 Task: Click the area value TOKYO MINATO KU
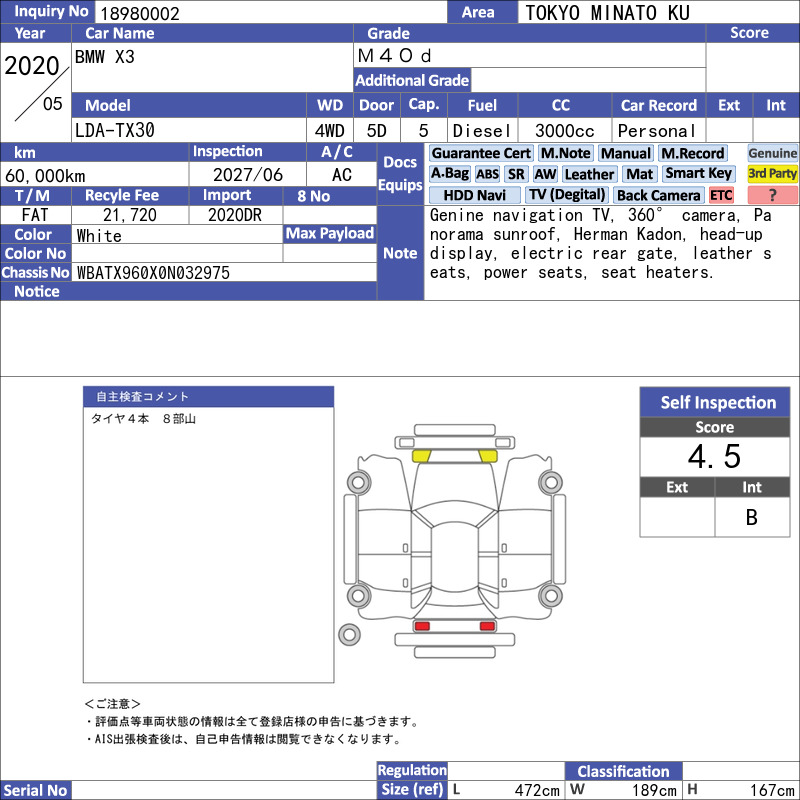(x=607, y=13)
